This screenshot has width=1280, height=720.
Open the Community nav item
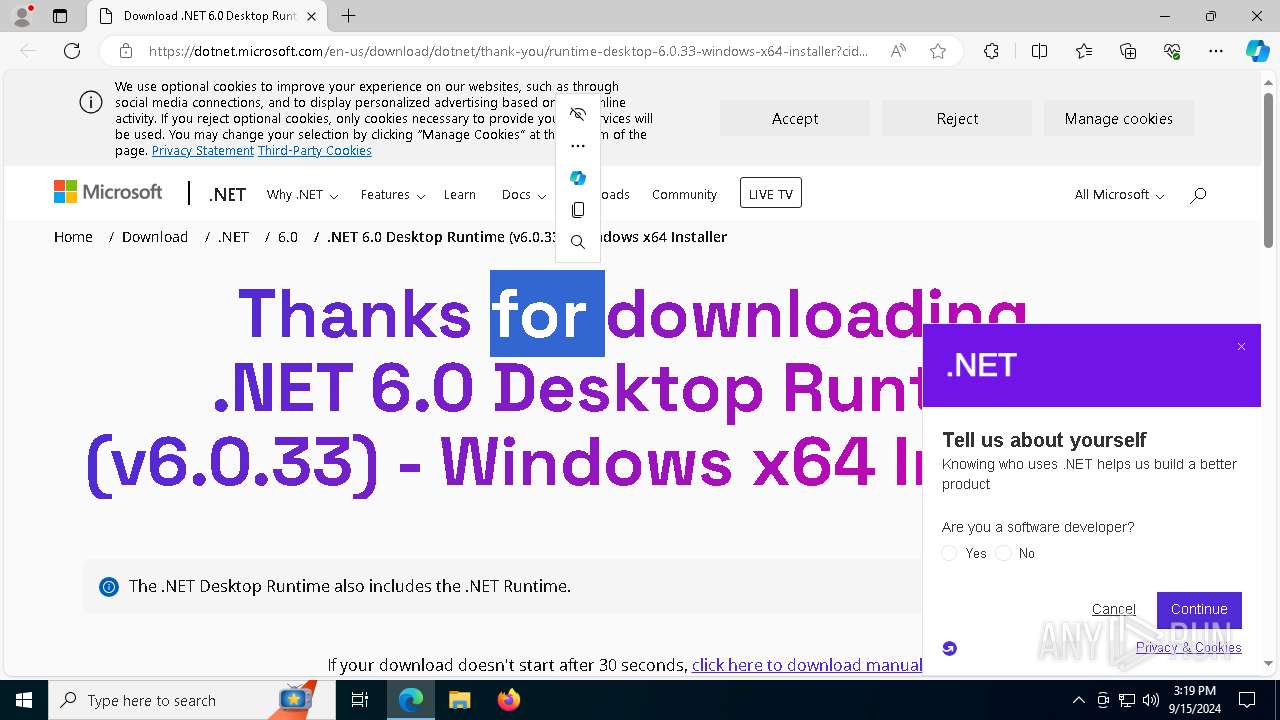coord(684,195)
